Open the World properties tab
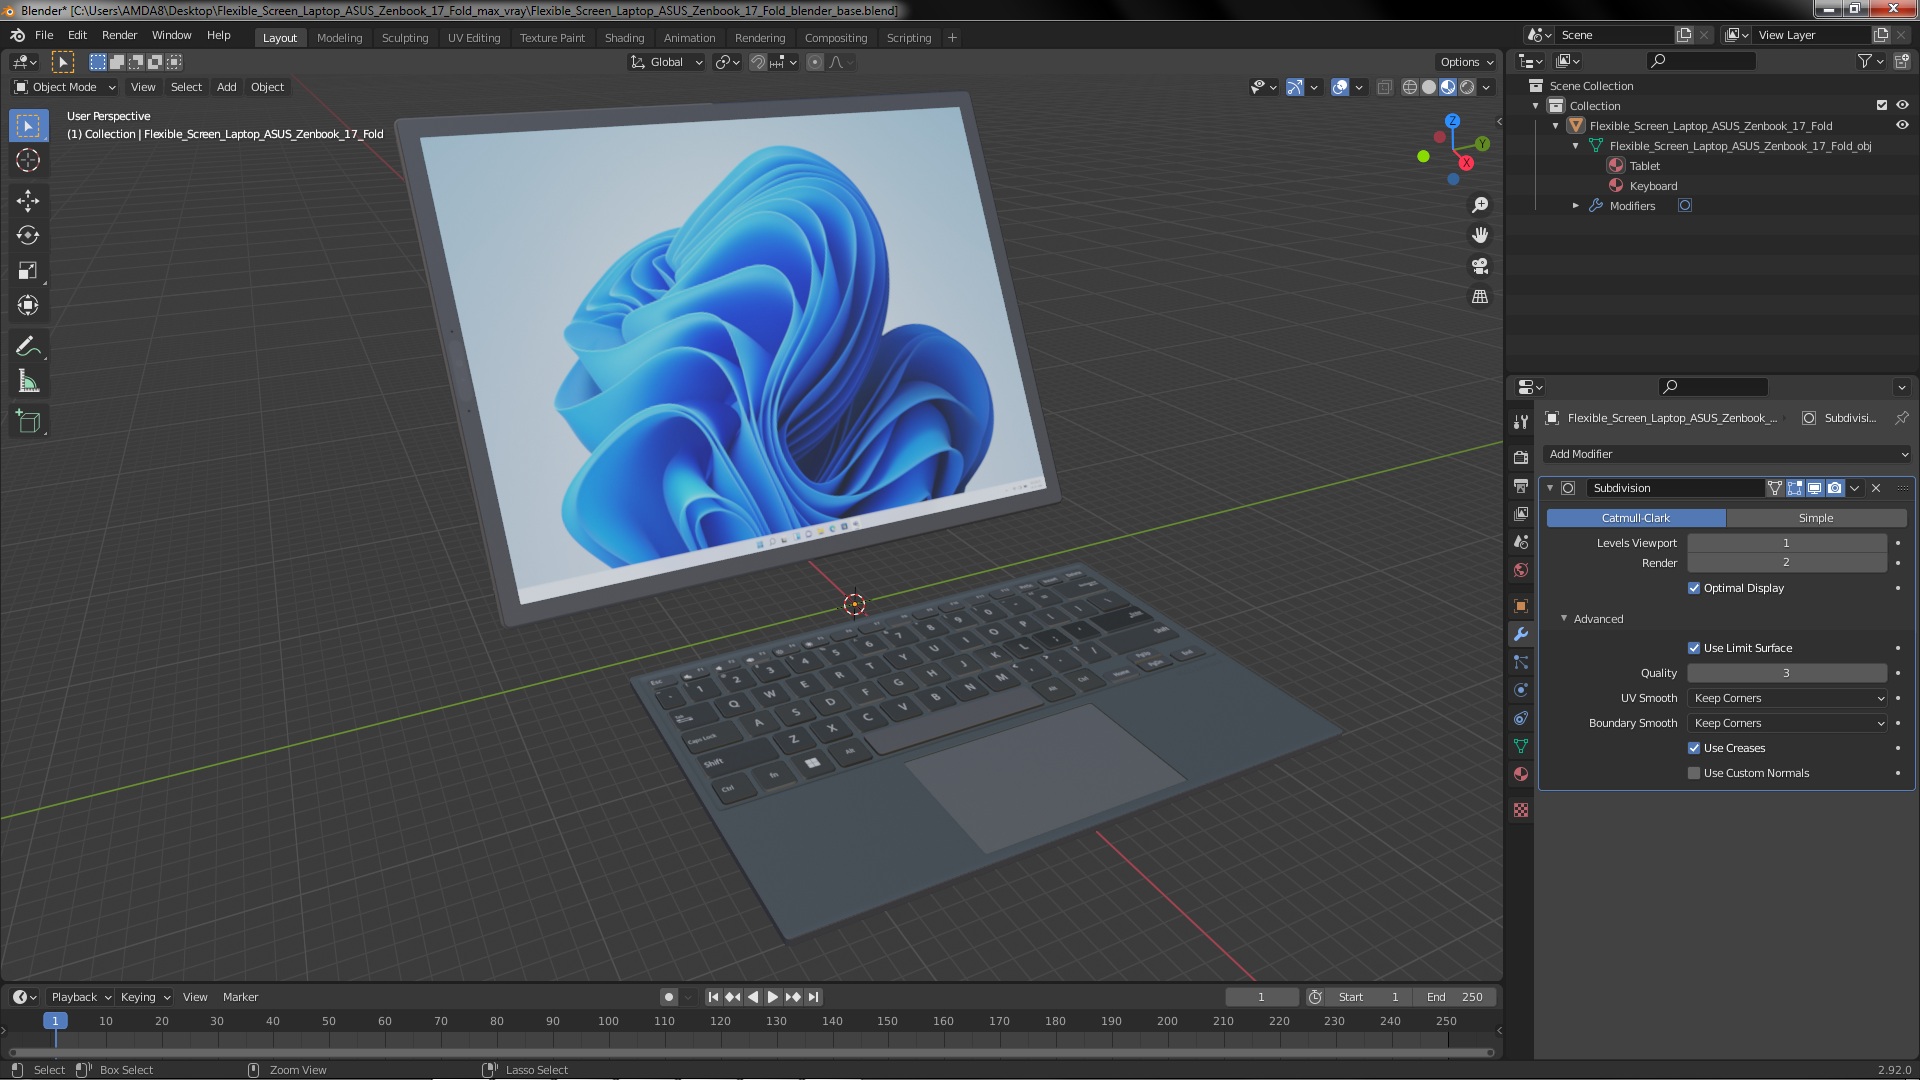Screen dimensions: 1920x1080 pyautogui.click(x=1521, y=570)
